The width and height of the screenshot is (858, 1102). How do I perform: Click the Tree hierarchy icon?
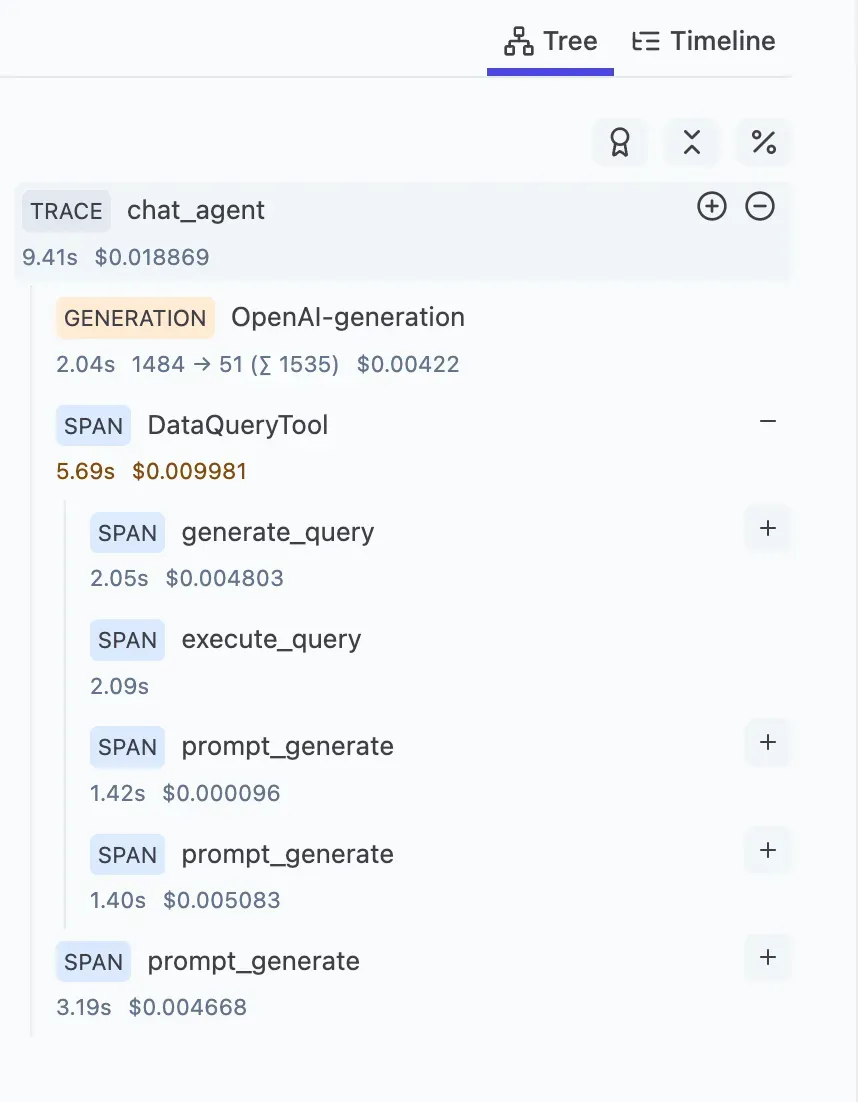click(519, 41)
